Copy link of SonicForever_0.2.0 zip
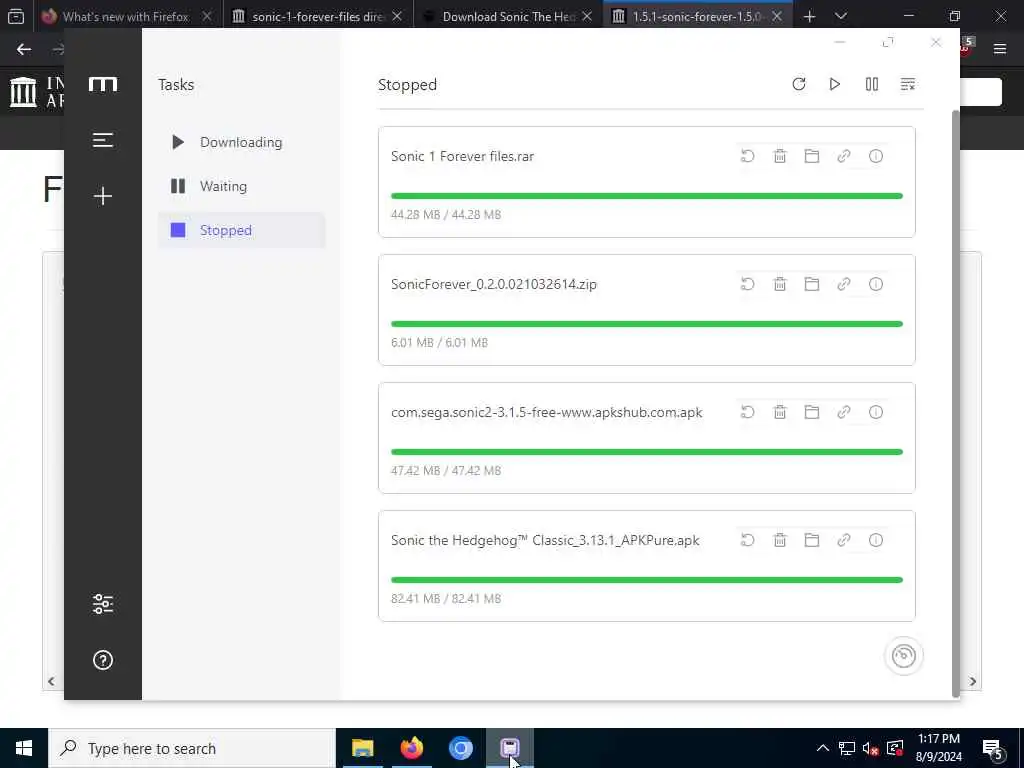Screen dimensions: 1024x768 pyautogui.click(x=844, y=284)
